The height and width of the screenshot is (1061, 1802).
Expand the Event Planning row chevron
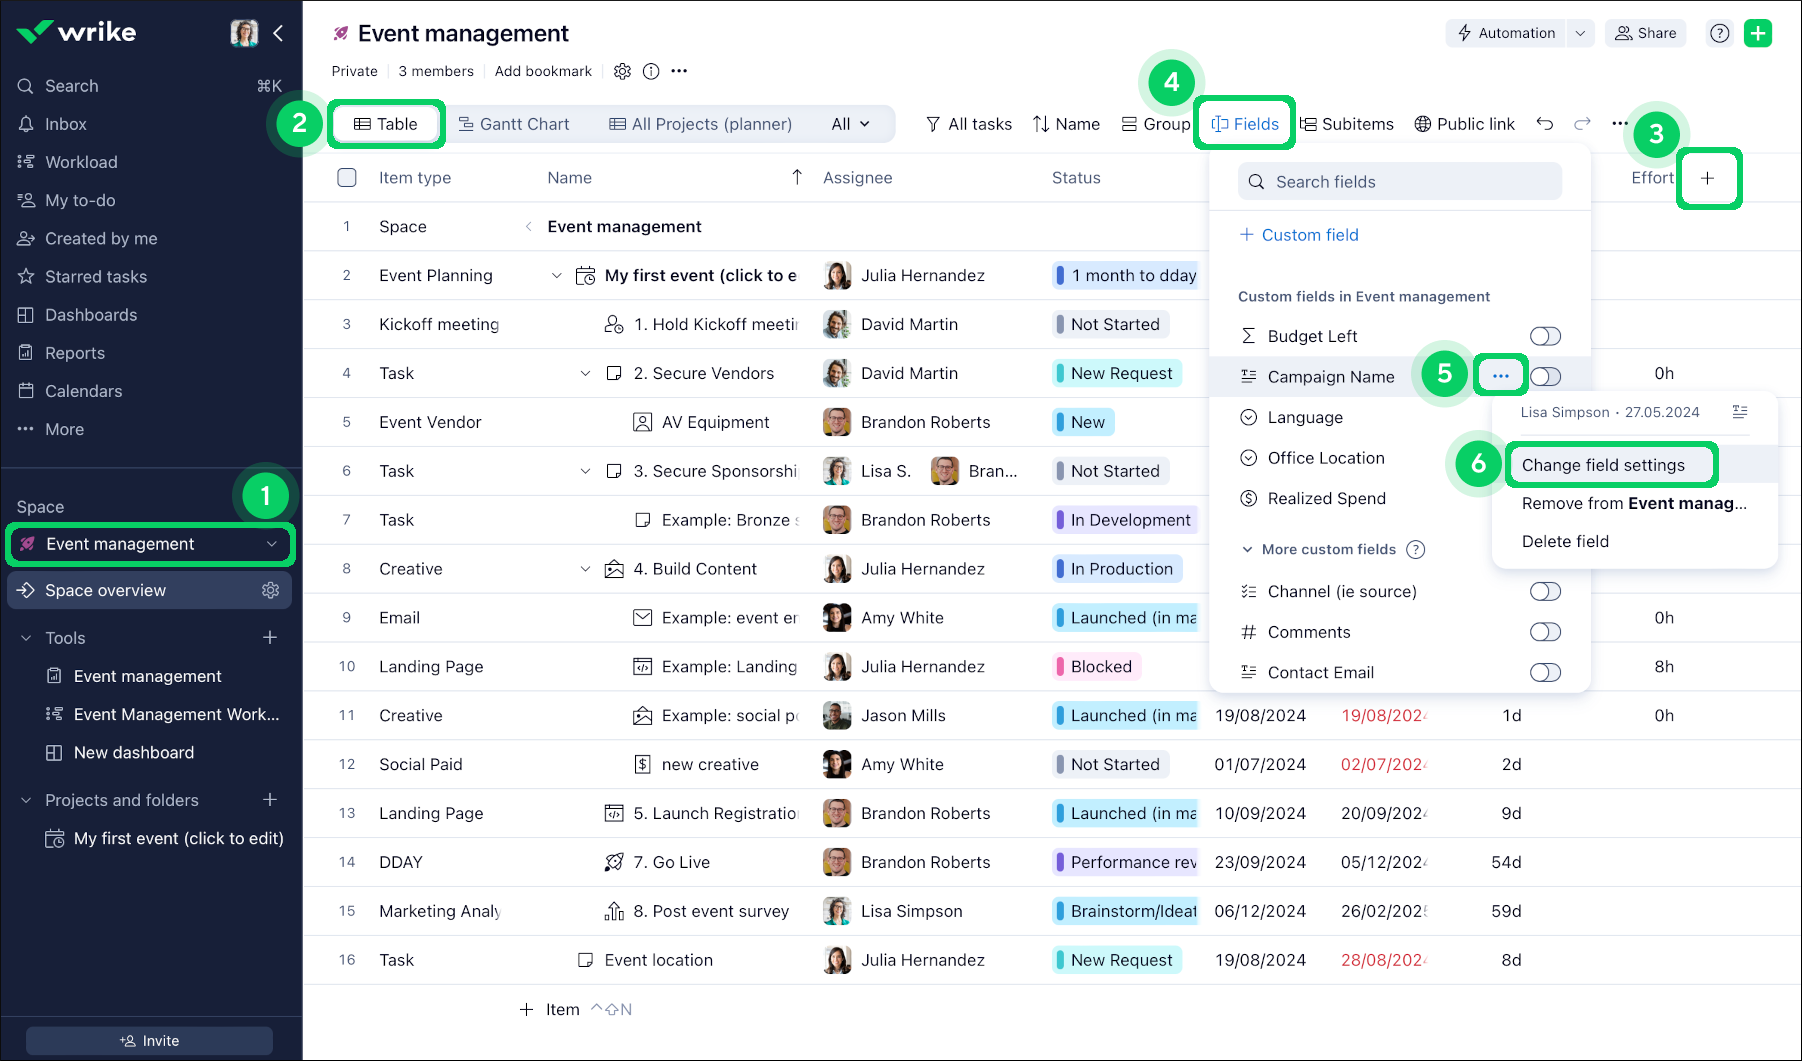pyautogui.click(x=557, y=275)
